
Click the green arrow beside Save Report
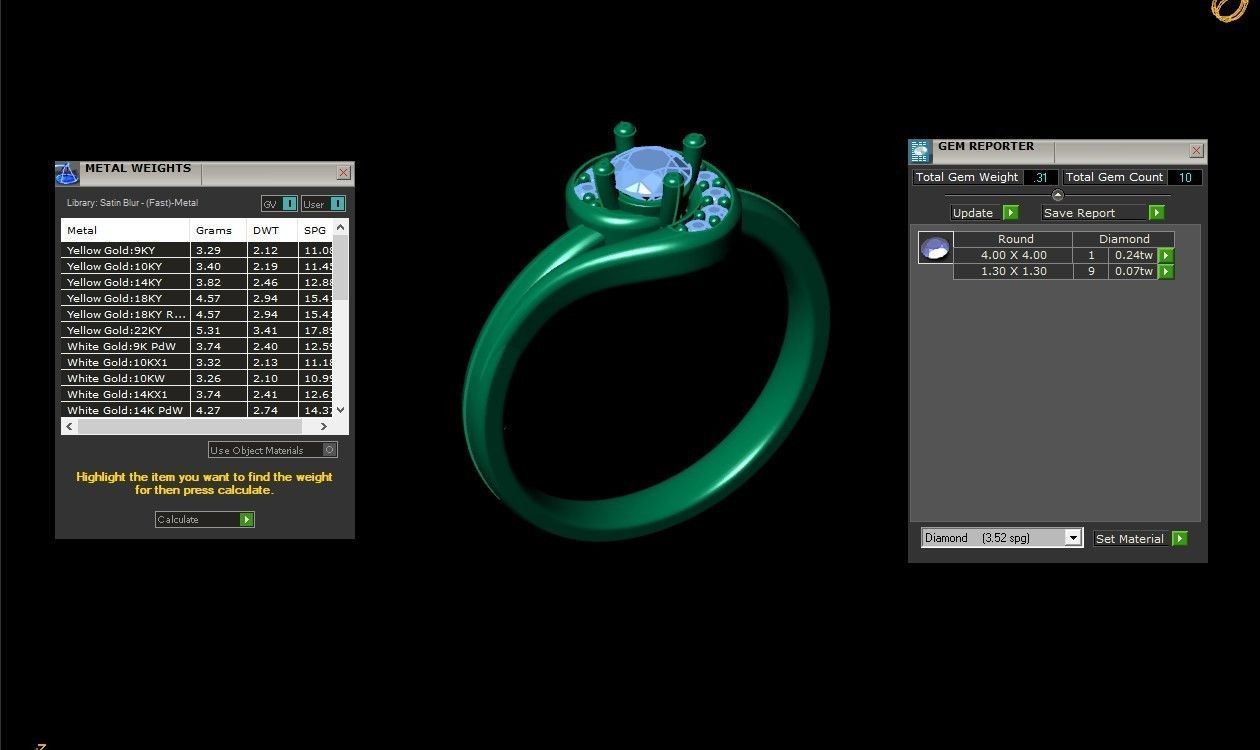(1156, 213)
